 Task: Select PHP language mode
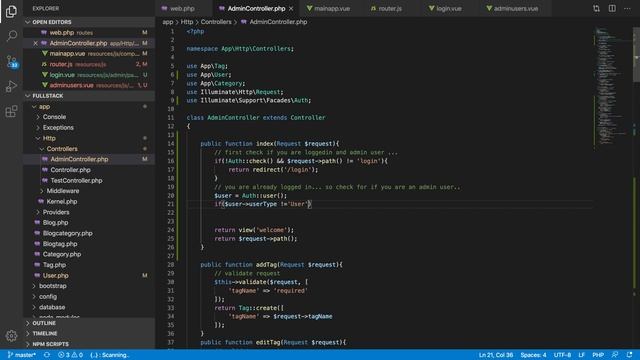point(598,355)
